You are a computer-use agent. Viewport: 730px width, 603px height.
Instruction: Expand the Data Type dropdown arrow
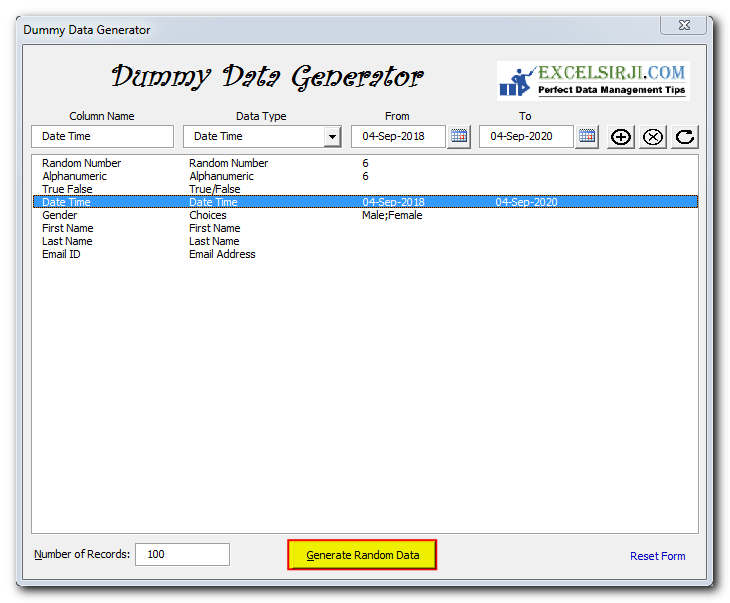pyautogui.click(x=332, y=137)
